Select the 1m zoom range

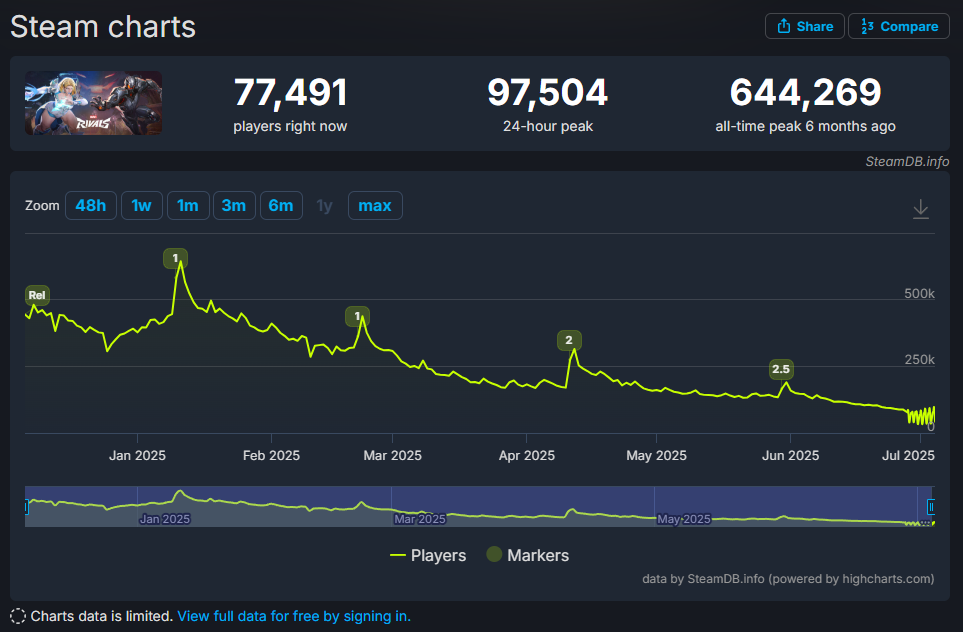[x=188, y=205]
